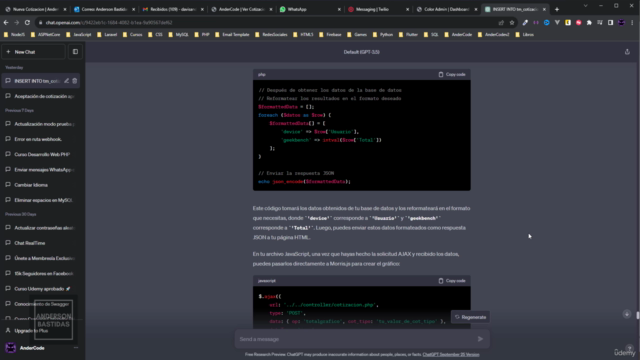Image resolution: width=640 pixels, height=360 pixels.
Task: Click Upgrade to Plus
Action: point(31,331)
